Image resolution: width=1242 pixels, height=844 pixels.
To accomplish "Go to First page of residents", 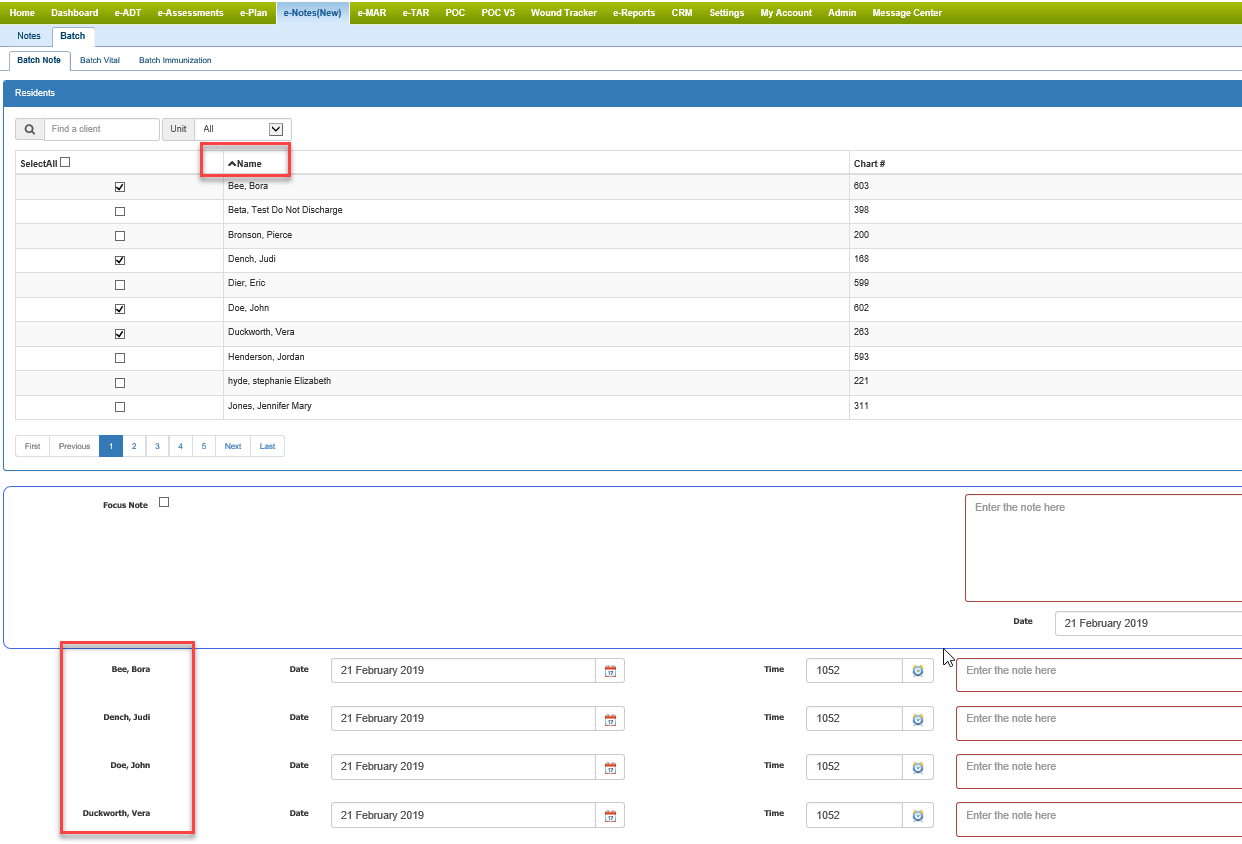I will 33,446.
